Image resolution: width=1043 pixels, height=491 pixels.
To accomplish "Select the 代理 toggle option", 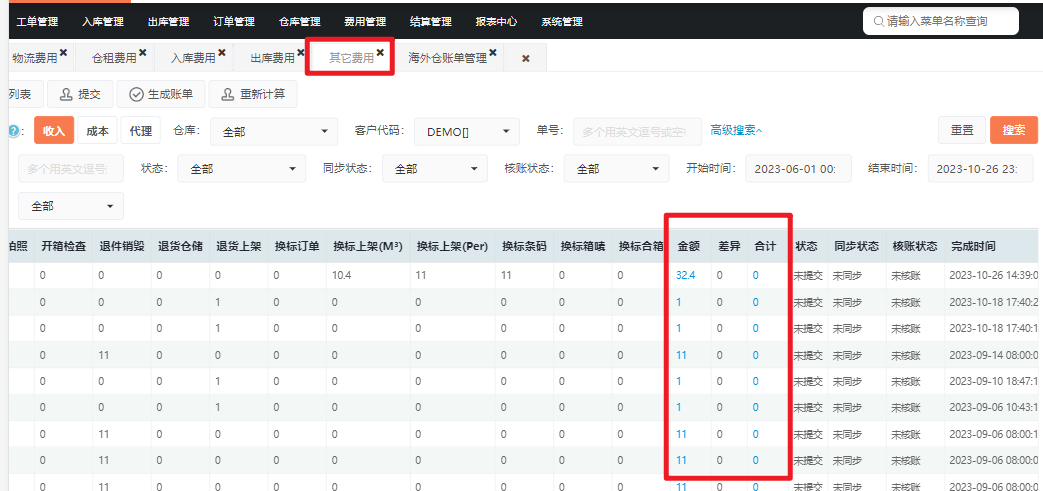I will click(140, 130).
